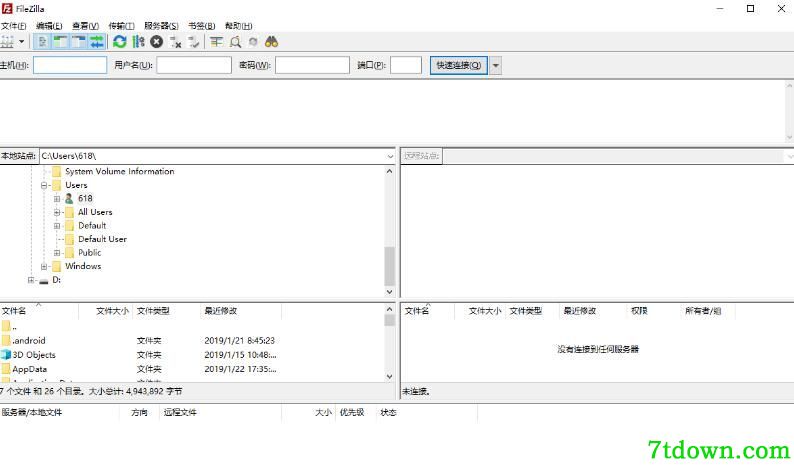Image resolution: width=794 pixels, height=469 pixels.
Task: Open the Site Manager dropdown arrow
Action: coord(22,42)
